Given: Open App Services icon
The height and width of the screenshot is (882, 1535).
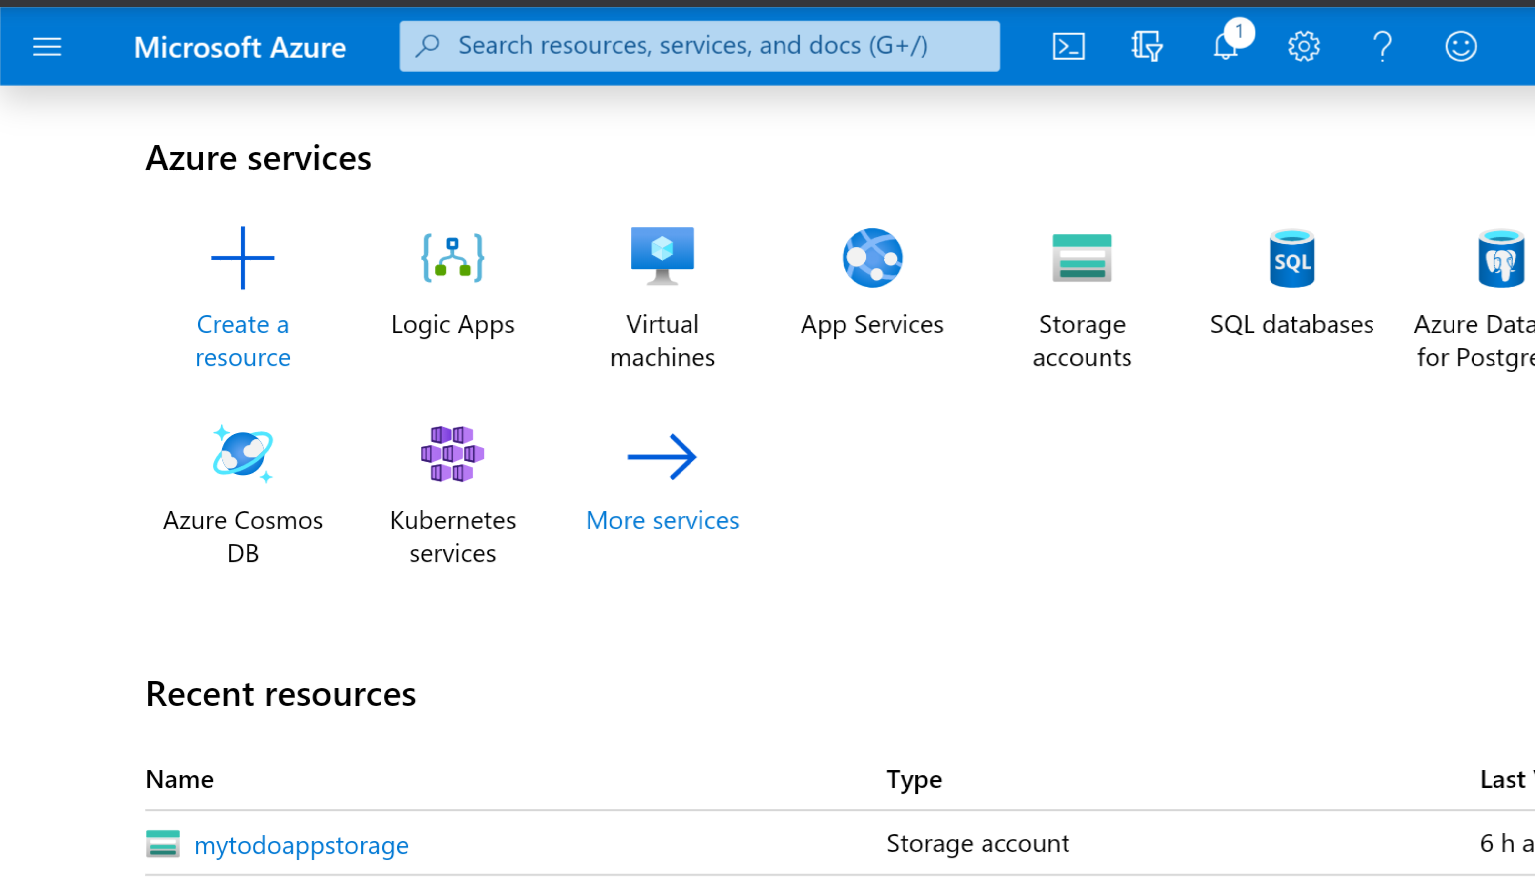Looking at the screenshot, I should [x=872, y=258].
